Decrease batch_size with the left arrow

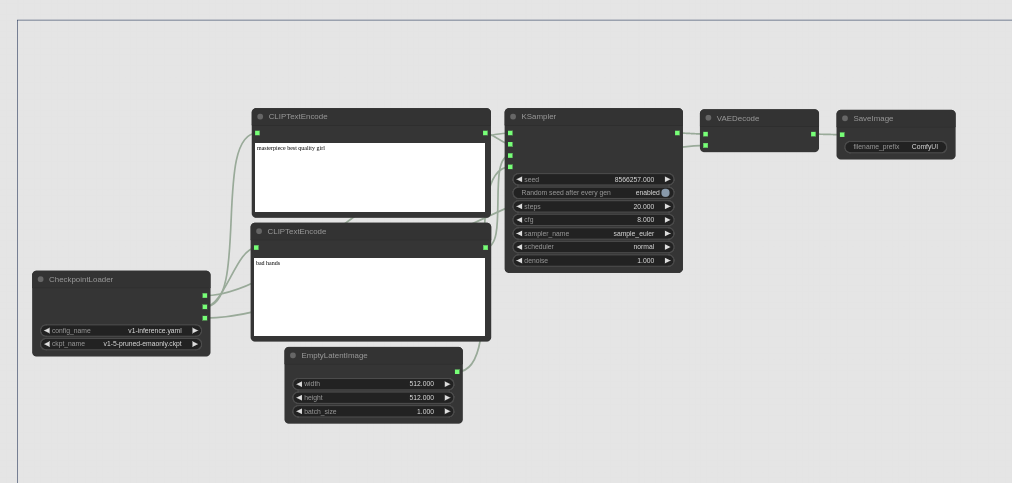(299, 411)
